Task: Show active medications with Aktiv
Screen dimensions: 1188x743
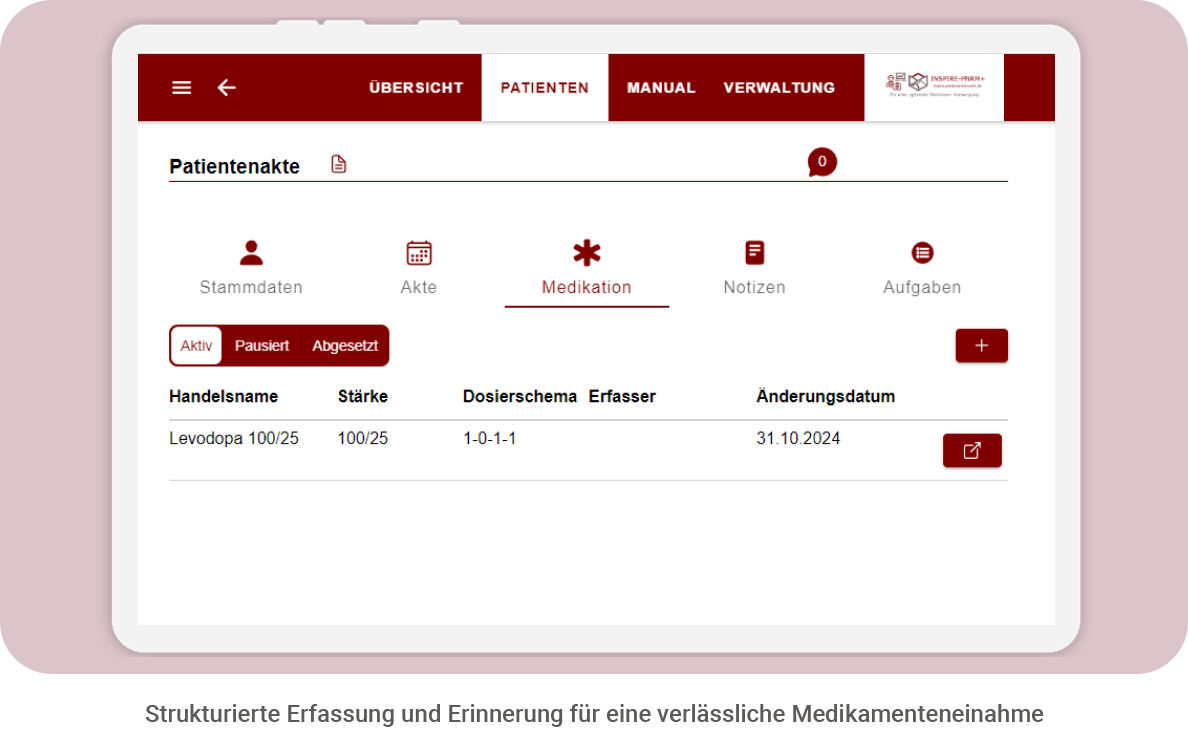Action: (196, 346)
